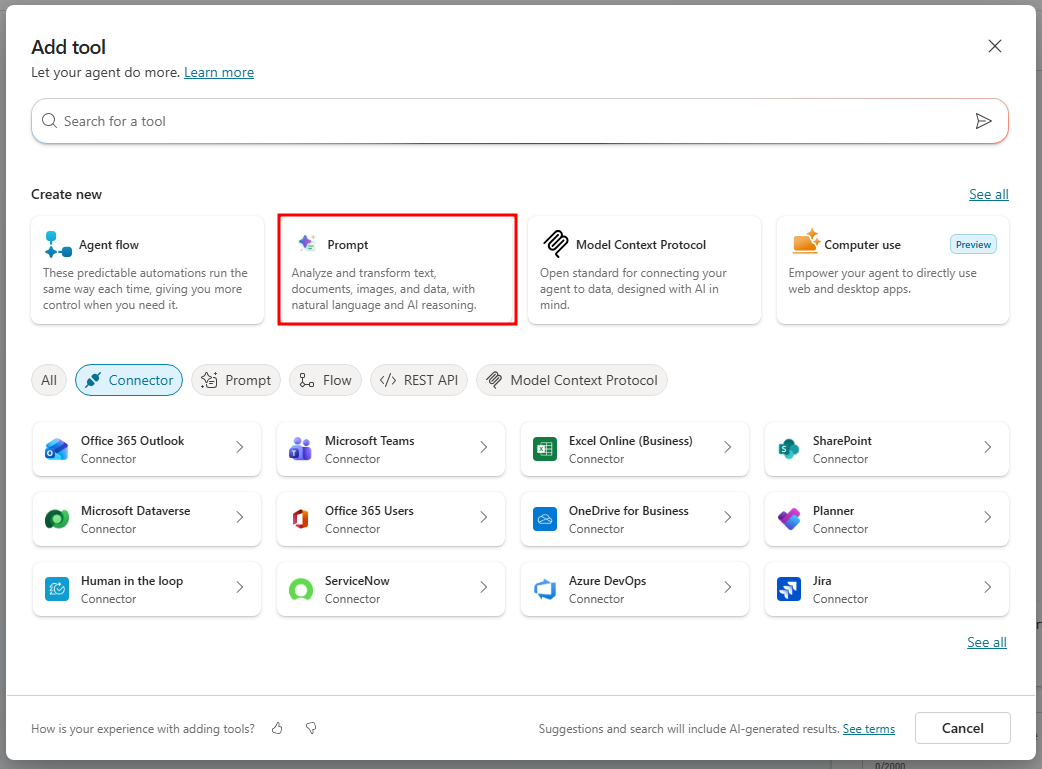Screen dimensions: 1042x769
Task: Click the thumbs down feedback icon
Action: pyautogui.click(x=311, y=728)
